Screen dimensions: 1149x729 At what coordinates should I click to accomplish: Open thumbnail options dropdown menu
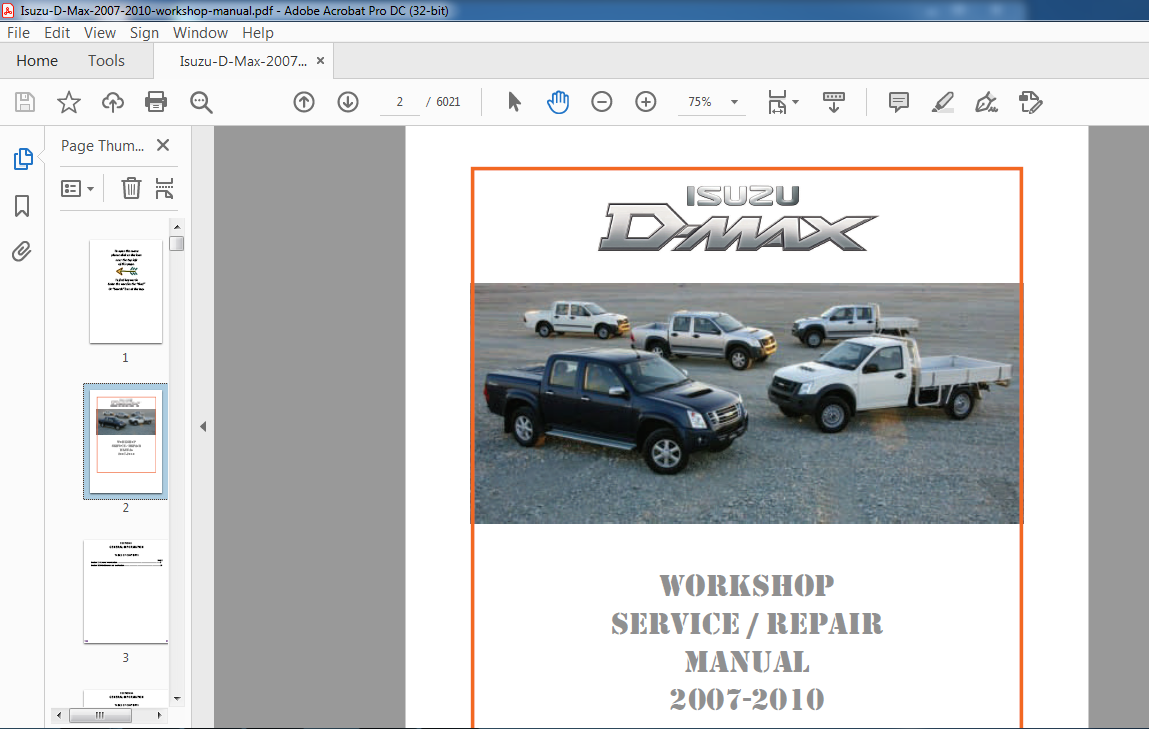click(77, 189)
